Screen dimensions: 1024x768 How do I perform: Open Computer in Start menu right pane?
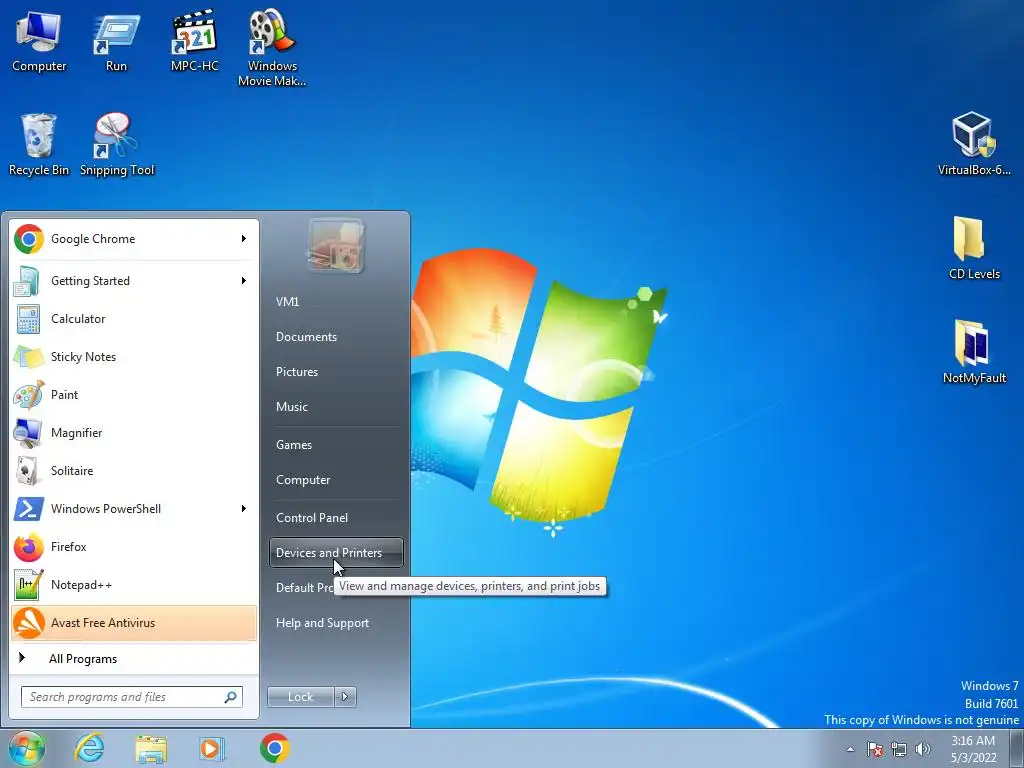pyautogui.click(x=336, y=480)
